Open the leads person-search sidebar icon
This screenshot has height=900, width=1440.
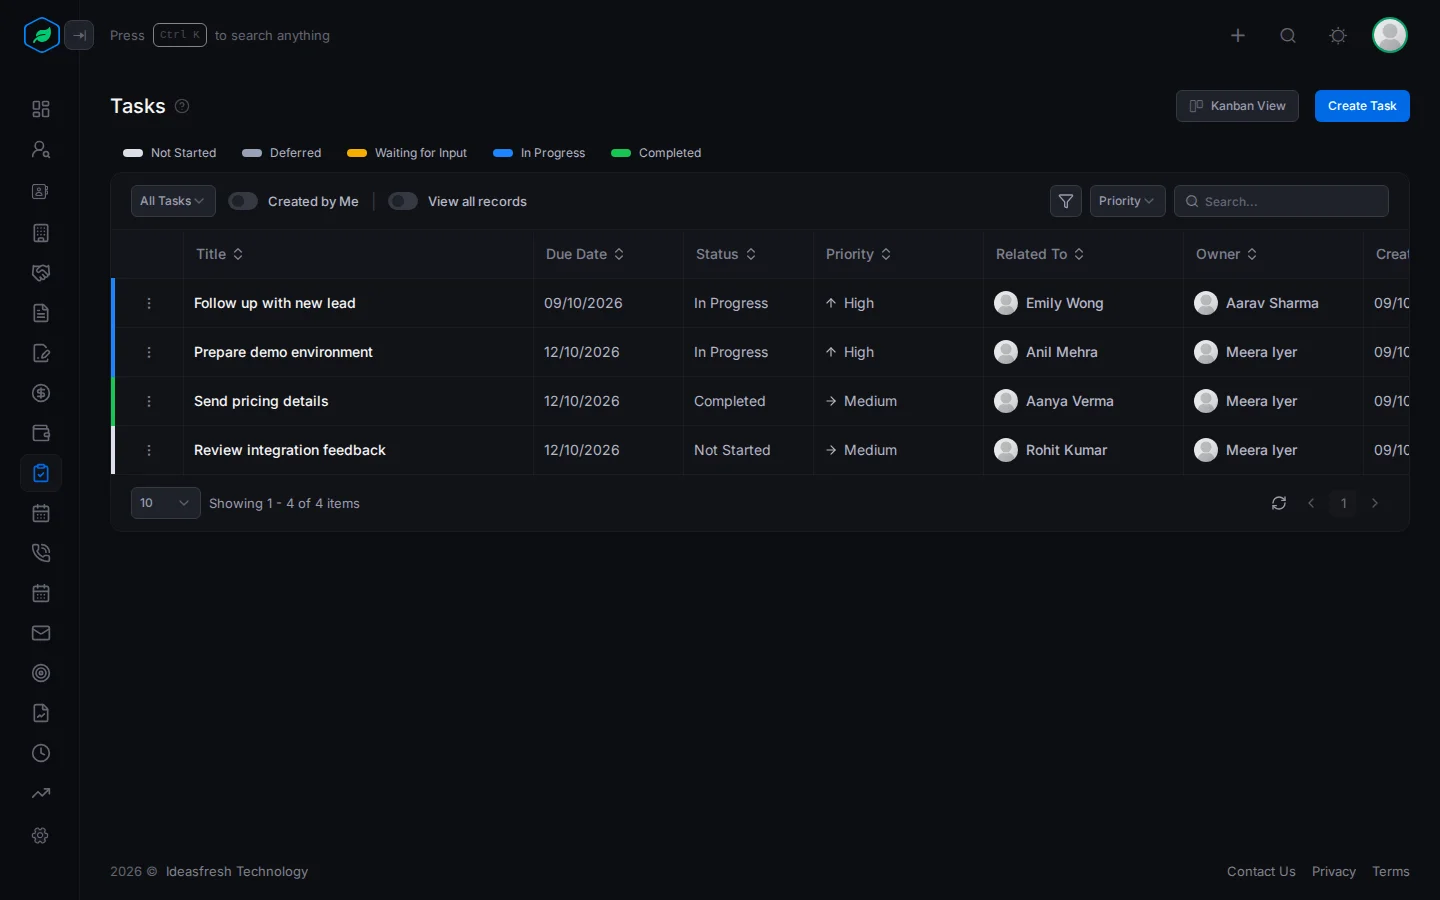tap(41, 149)
